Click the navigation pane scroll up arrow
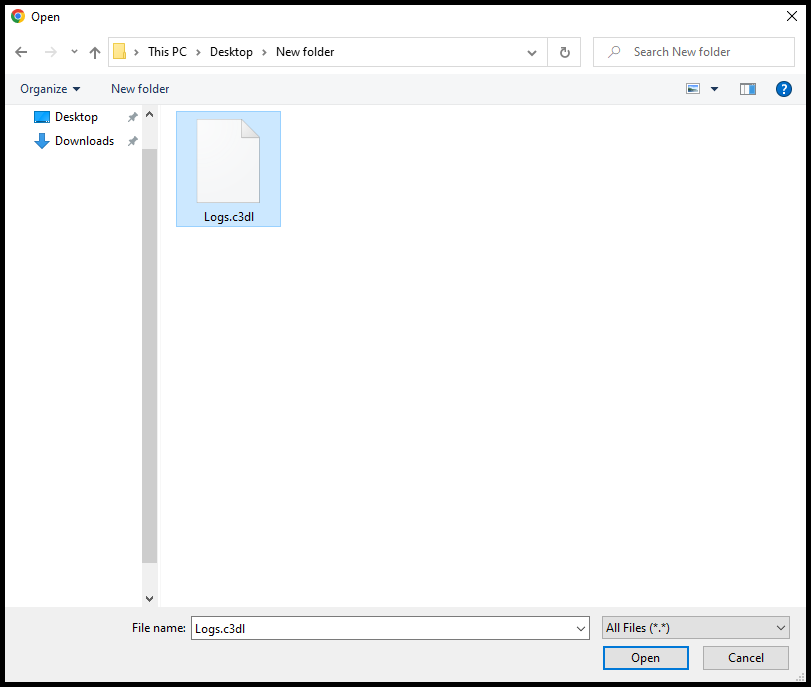This screenshot has width=811, height=687. (149, 114)
